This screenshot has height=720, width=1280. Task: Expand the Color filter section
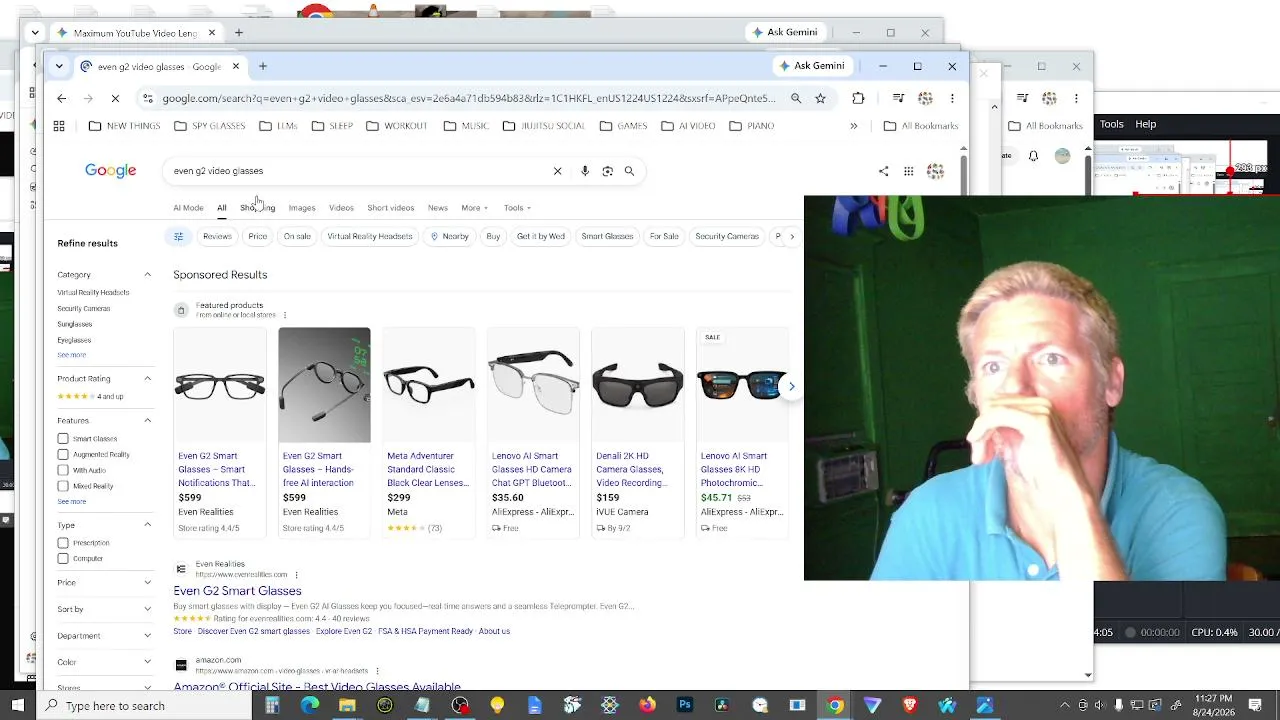click(147, 662)
